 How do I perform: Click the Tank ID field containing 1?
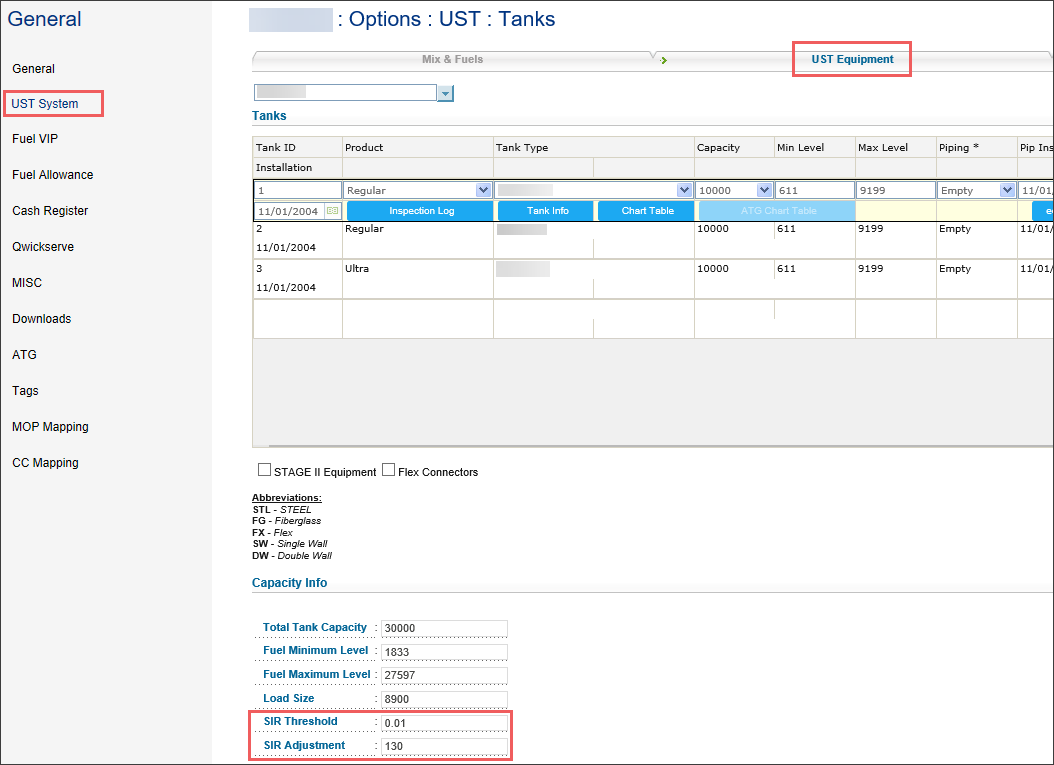click(298, 190)
